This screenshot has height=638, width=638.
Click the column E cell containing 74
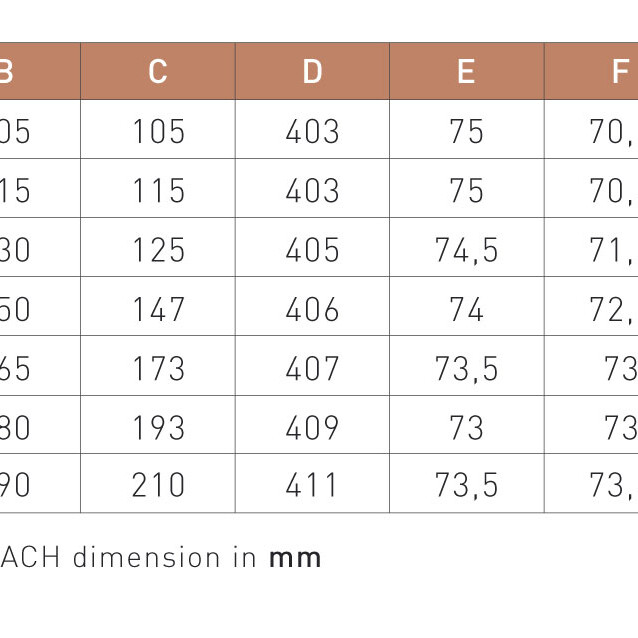(x=466, y=308)
